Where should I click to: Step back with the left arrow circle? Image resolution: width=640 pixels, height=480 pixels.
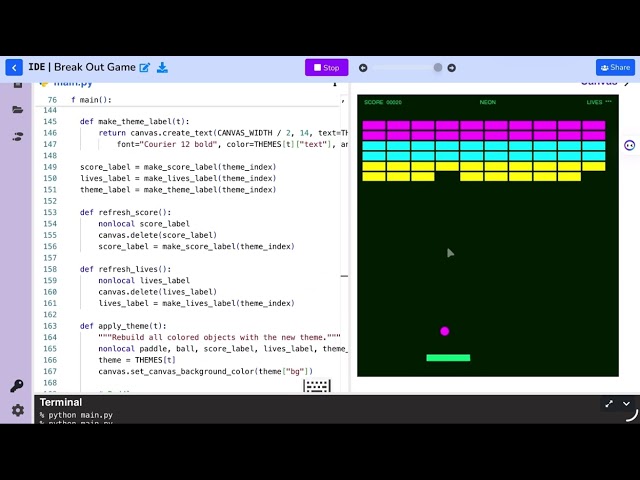[363, 68]
